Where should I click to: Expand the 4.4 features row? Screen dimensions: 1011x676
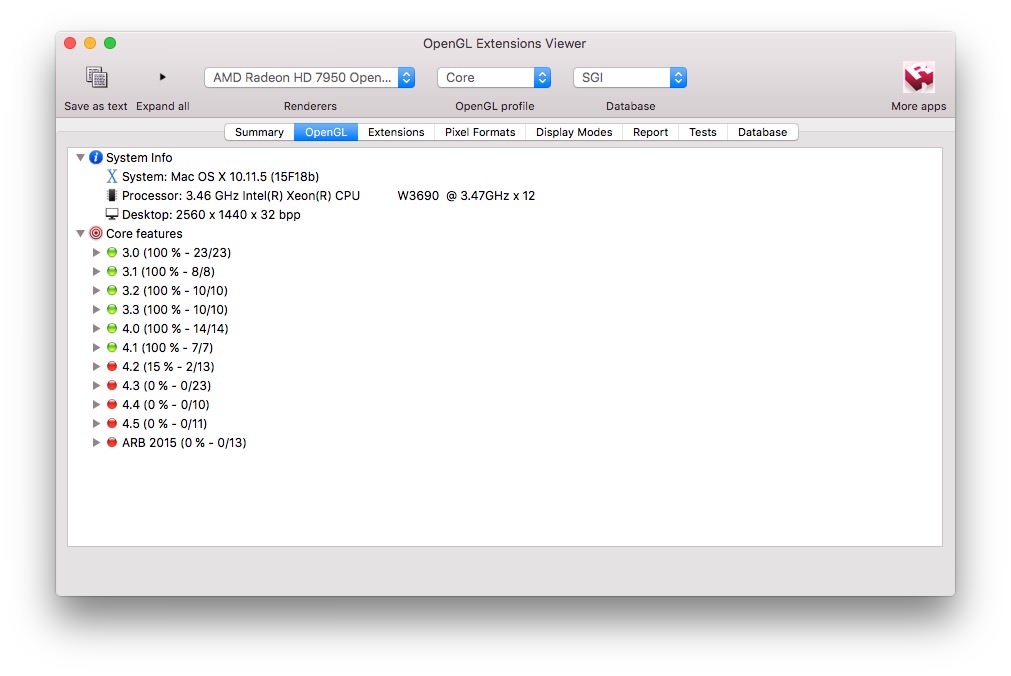[x=96, y=404]
